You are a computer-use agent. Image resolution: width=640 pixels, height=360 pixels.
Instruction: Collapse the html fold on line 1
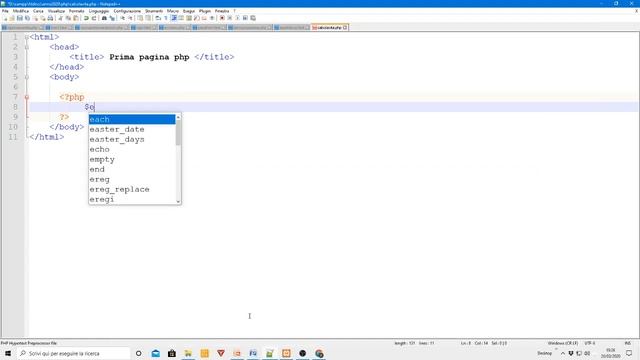coord(27,37)
